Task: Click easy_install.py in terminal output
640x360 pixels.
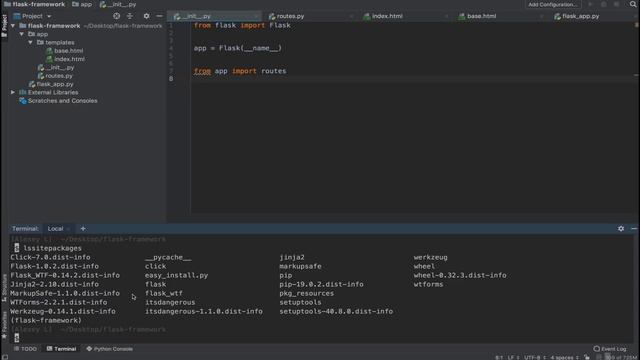Action: tap(176, 276)
